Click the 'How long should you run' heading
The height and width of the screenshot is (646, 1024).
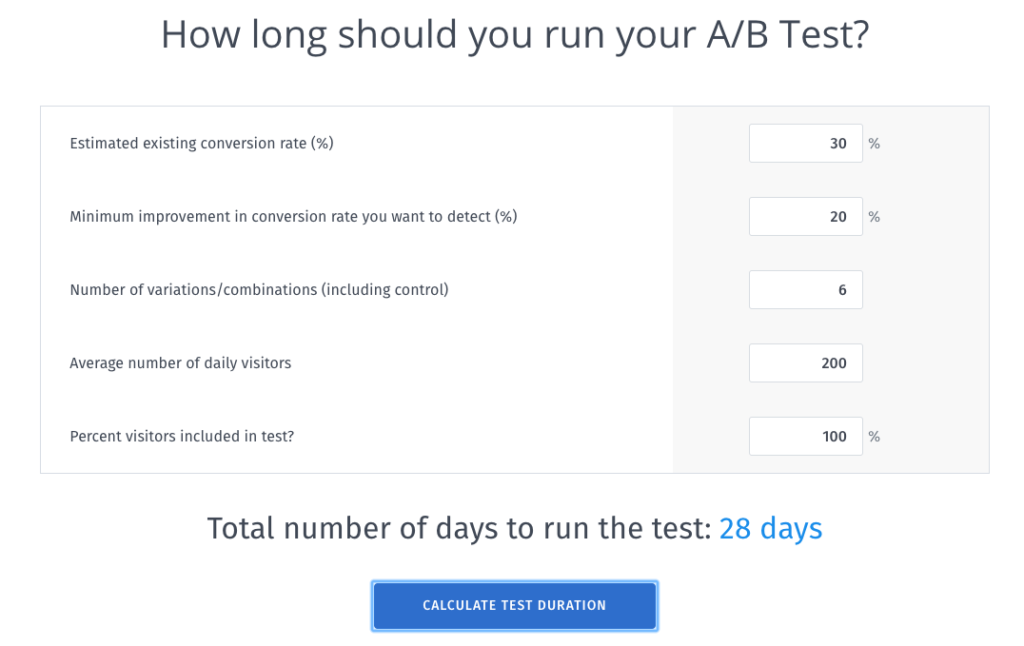pos(514,35)
